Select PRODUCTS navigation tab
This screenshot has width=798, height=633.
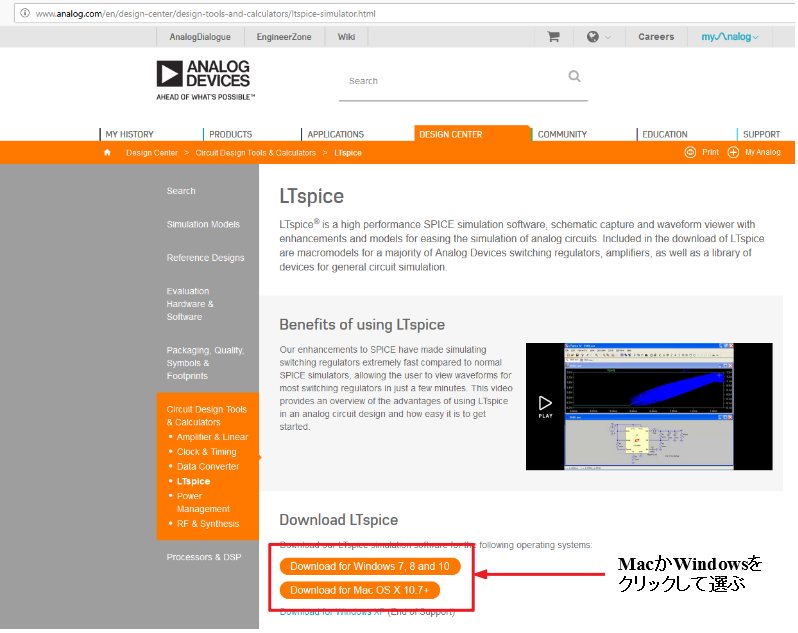[x=231, y=134]
